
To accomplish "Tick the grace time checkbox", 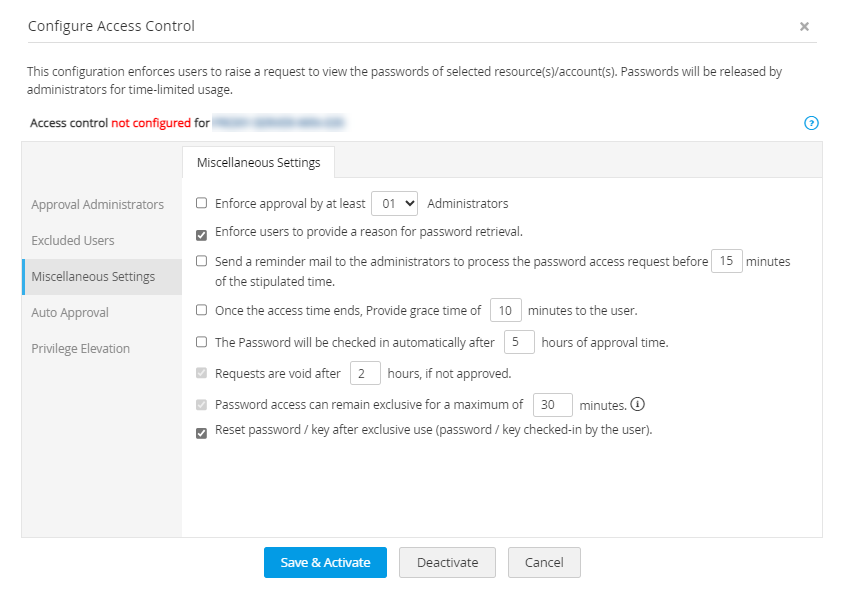I will click(x=202, y=310).
